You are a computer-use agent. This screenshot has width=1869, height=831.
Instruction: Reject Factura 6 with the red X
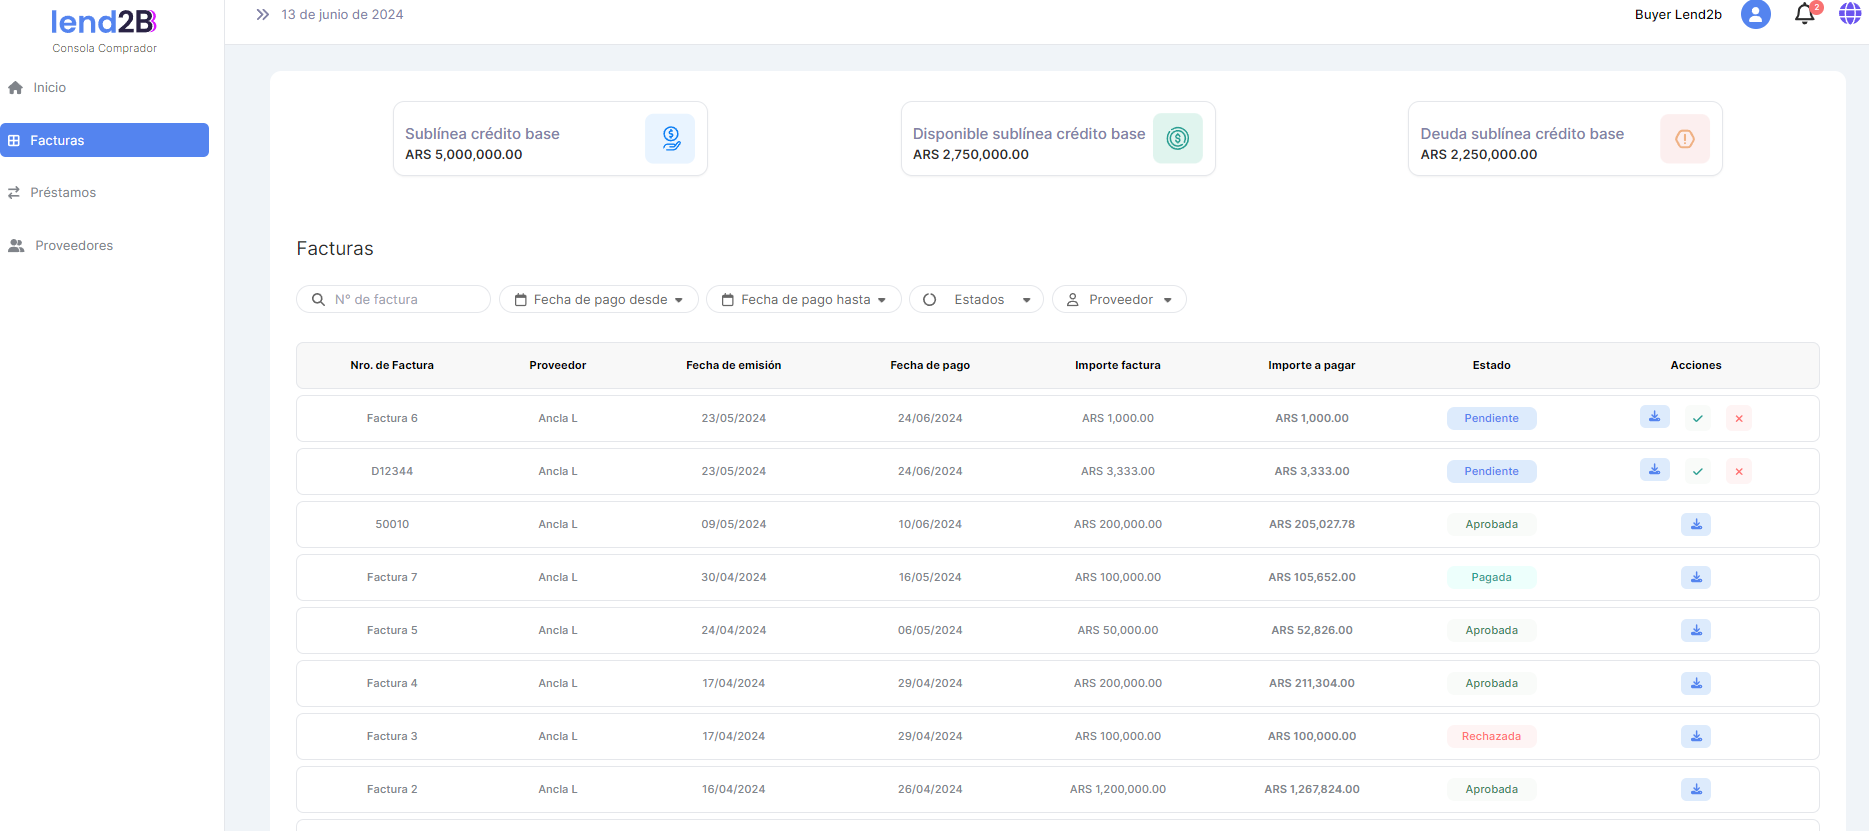pyautogui.click(x=1738, y=418)
